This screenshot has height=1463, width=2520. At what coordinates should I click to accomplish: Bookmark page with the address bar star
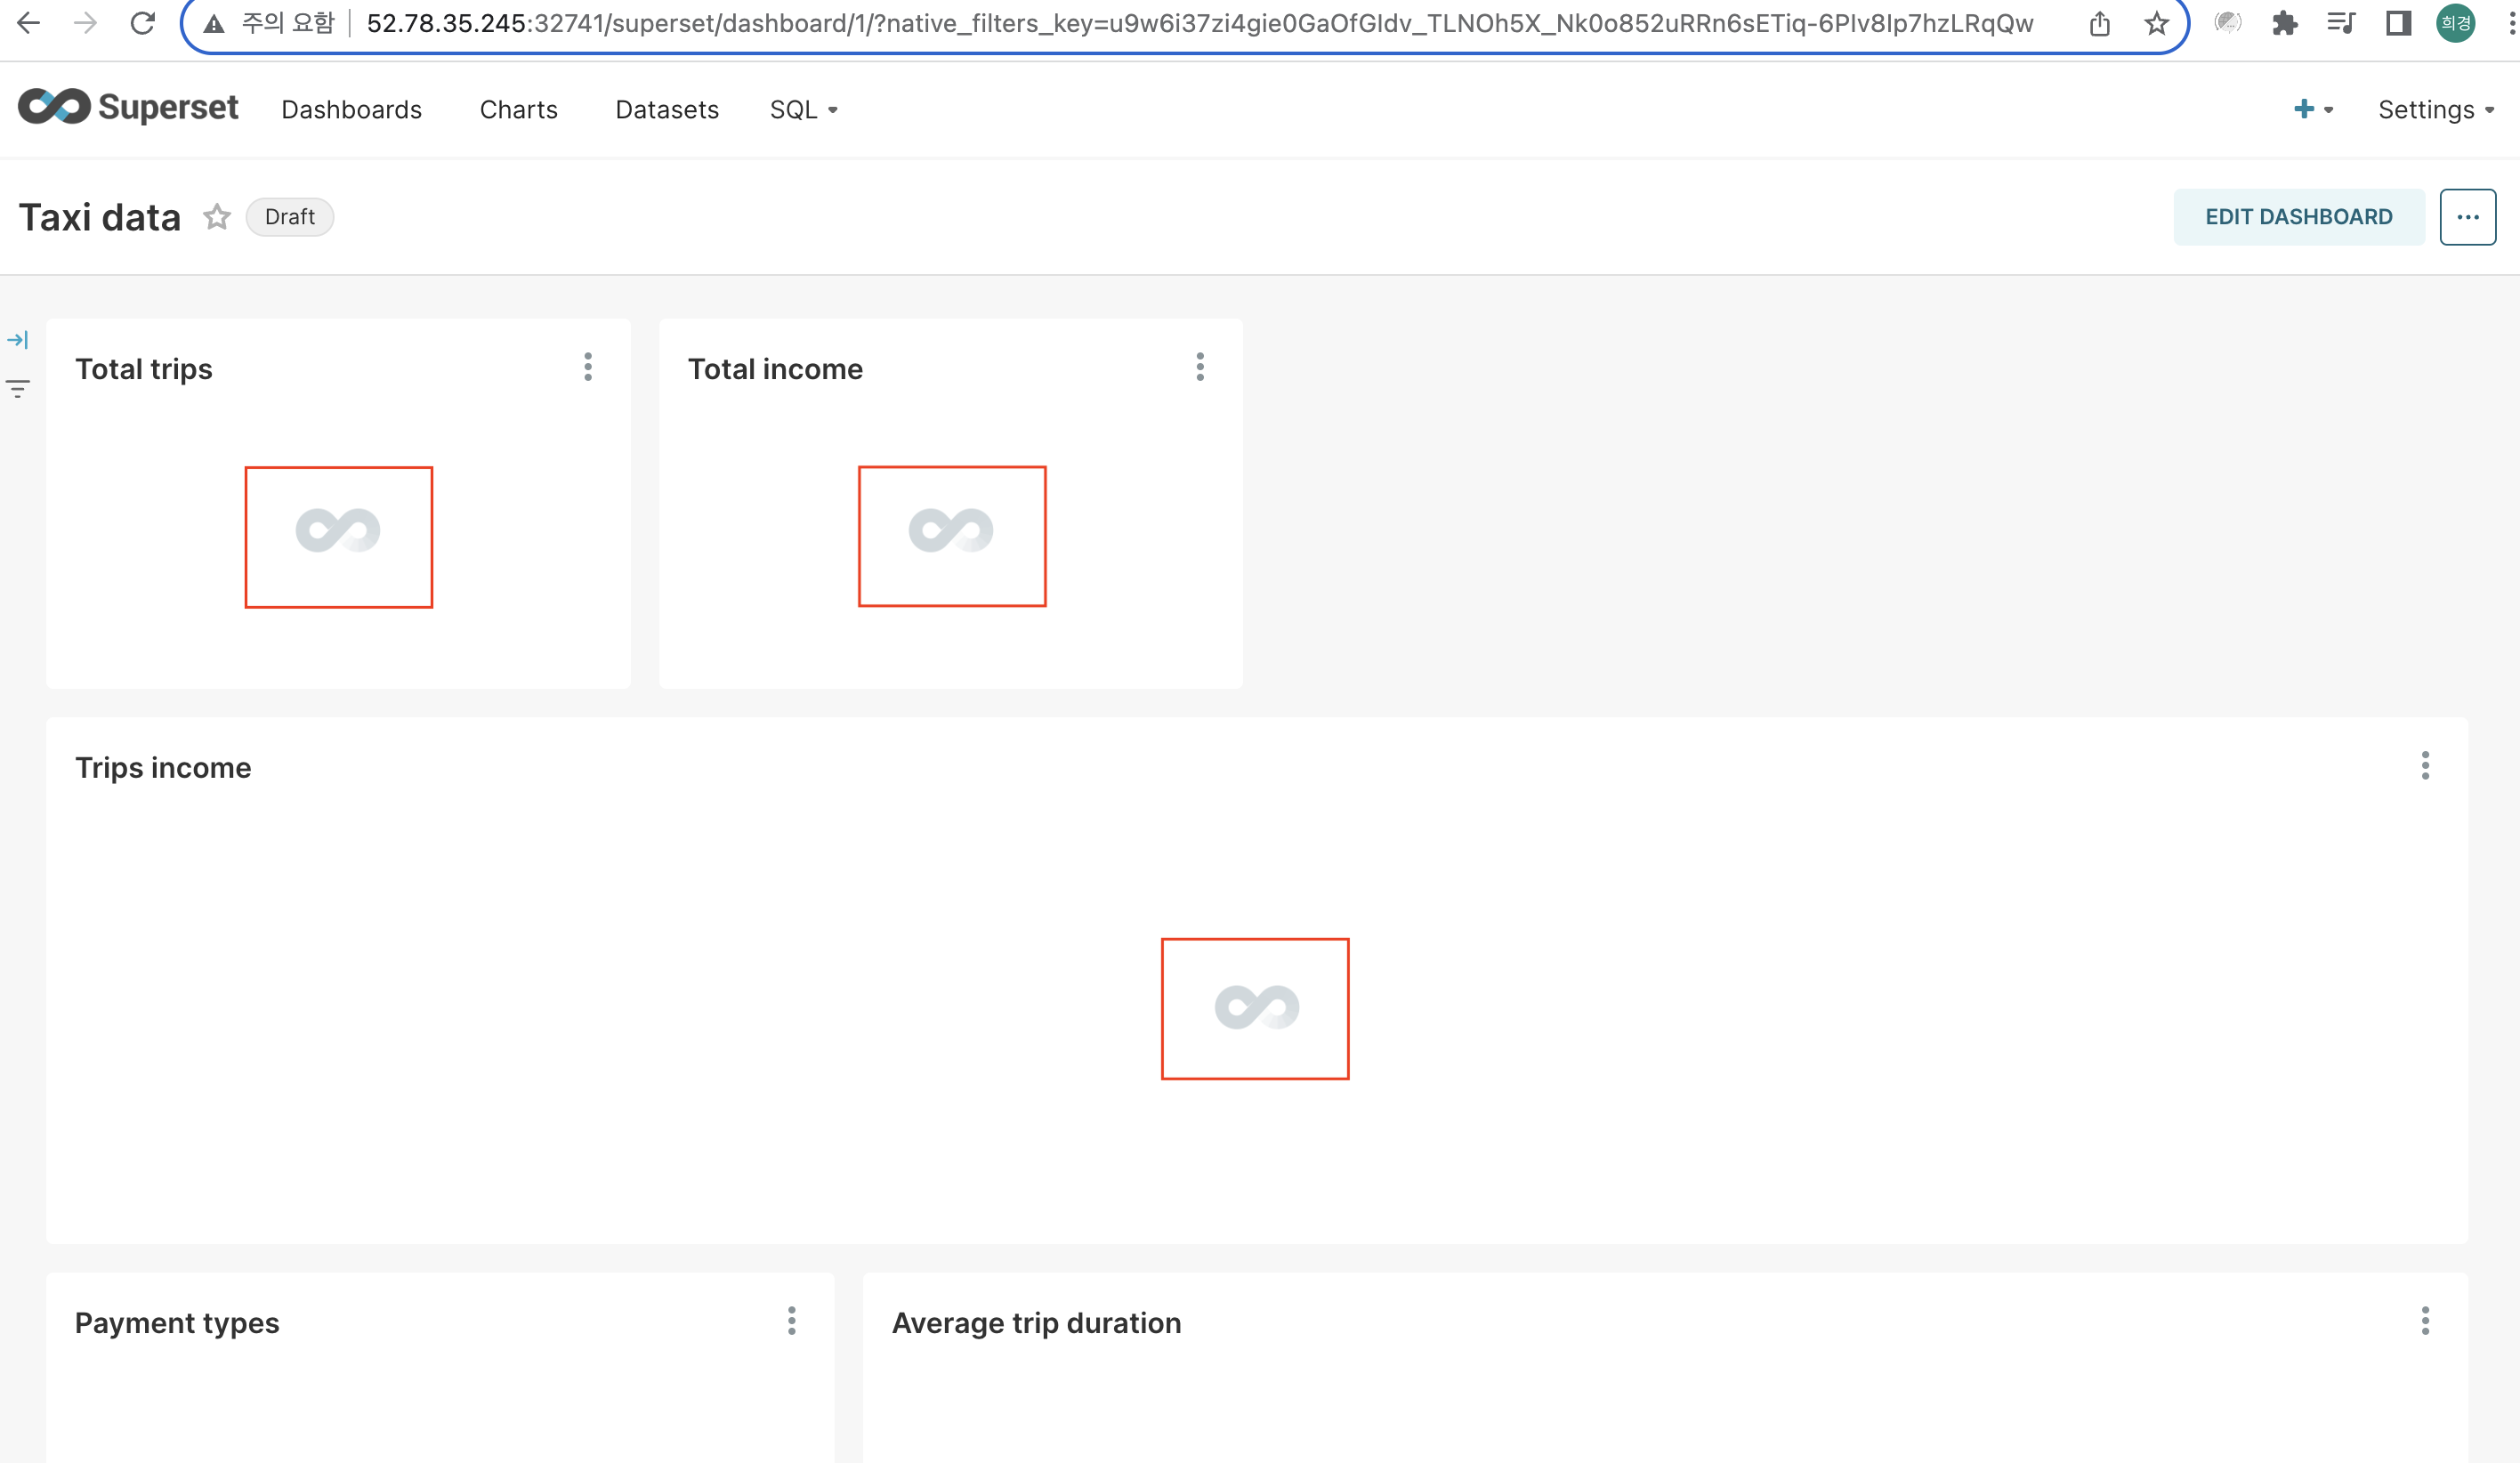coord(2156,23)
